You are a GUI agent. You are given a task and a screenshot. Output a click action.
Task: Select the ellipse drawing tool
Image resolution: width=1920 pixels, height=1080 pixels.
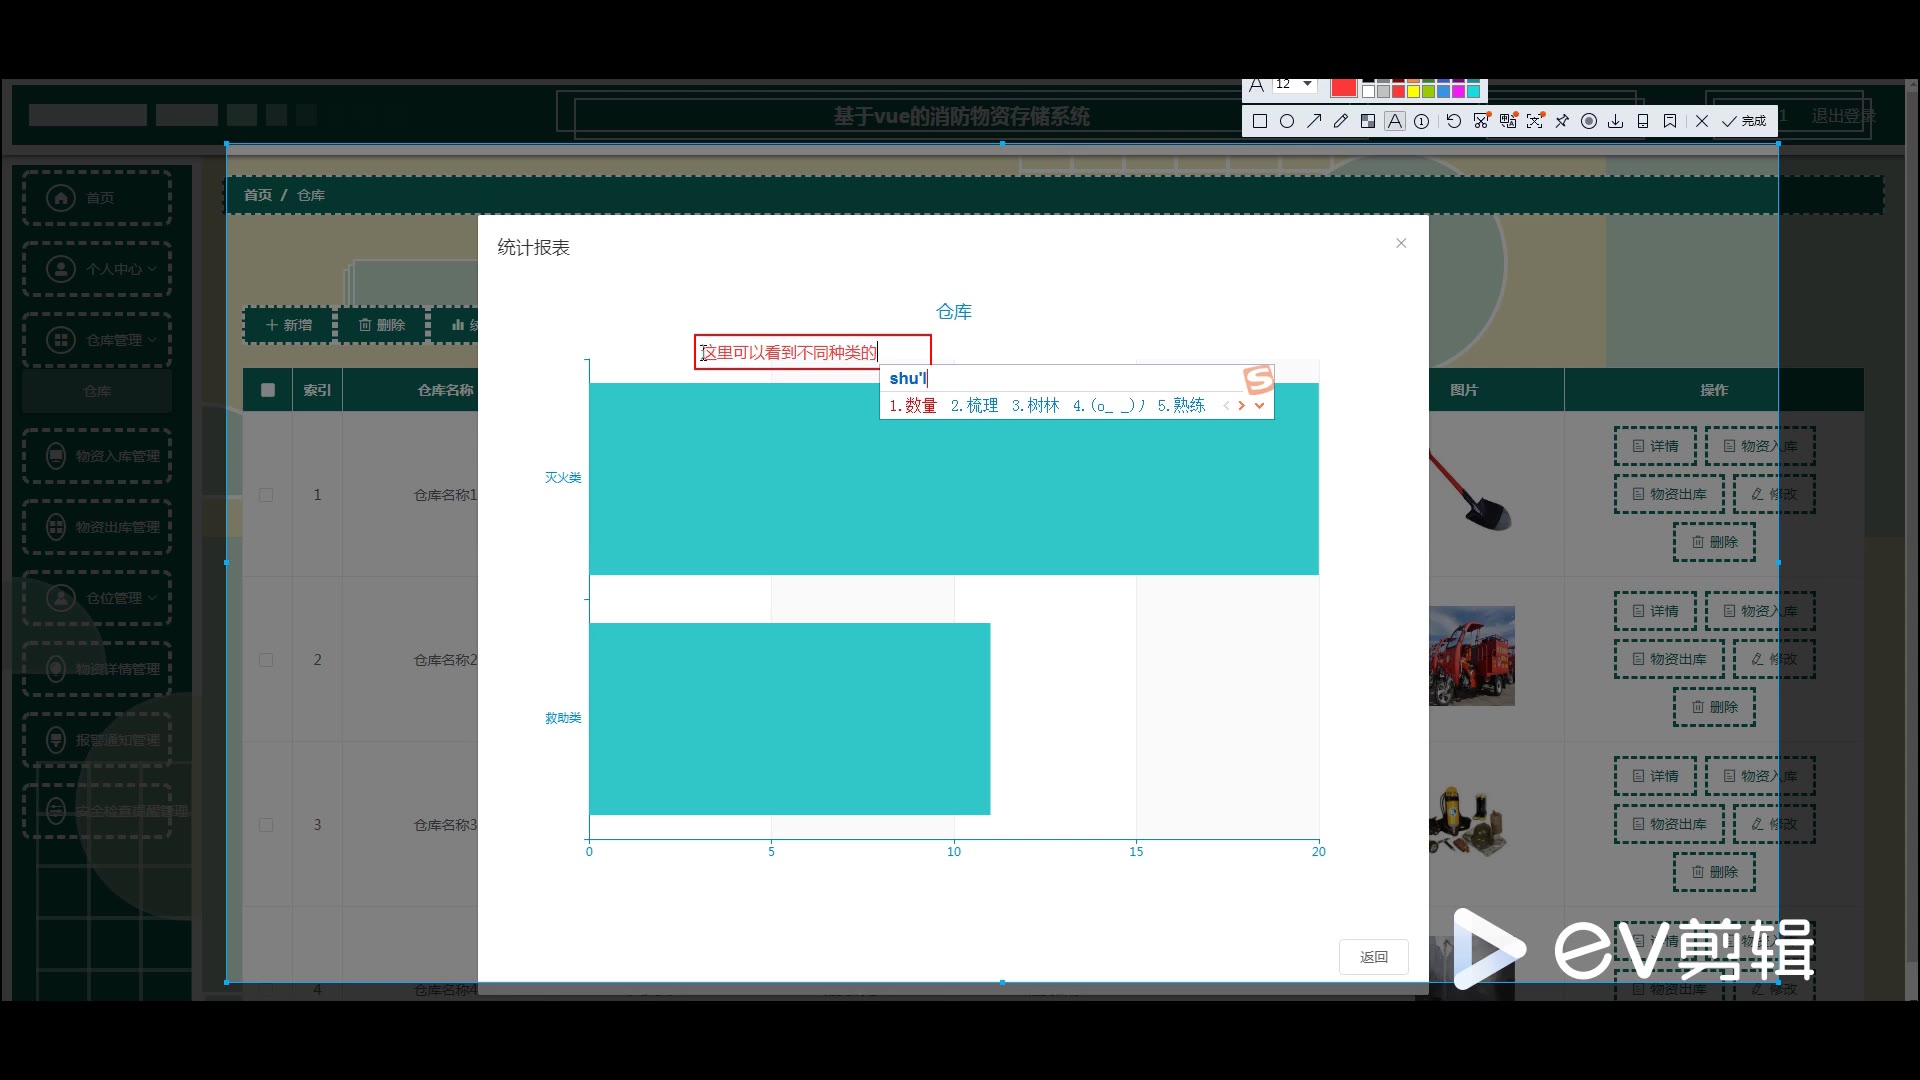click(1287, 121)
